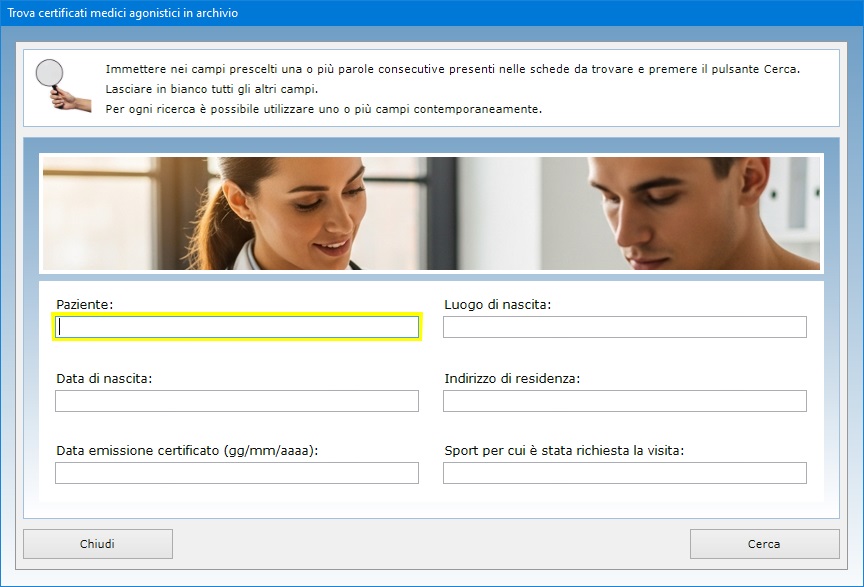
Task: Click the "Luogo di nascita:" label
Action: pyautogui.click(x=497, y=304)
